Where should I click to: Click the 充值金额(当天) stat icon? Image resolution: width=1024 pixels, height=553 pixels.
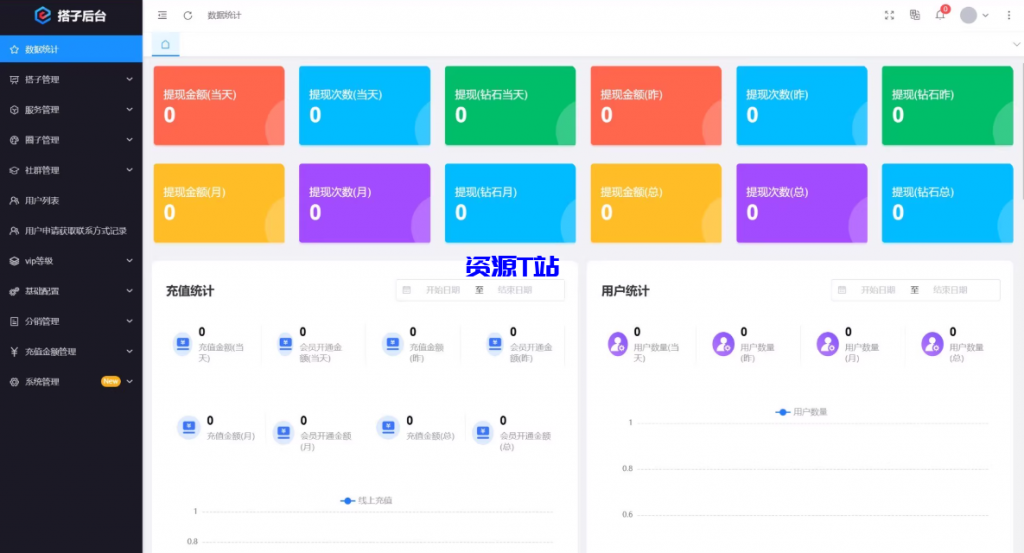[x=181, y=344]
